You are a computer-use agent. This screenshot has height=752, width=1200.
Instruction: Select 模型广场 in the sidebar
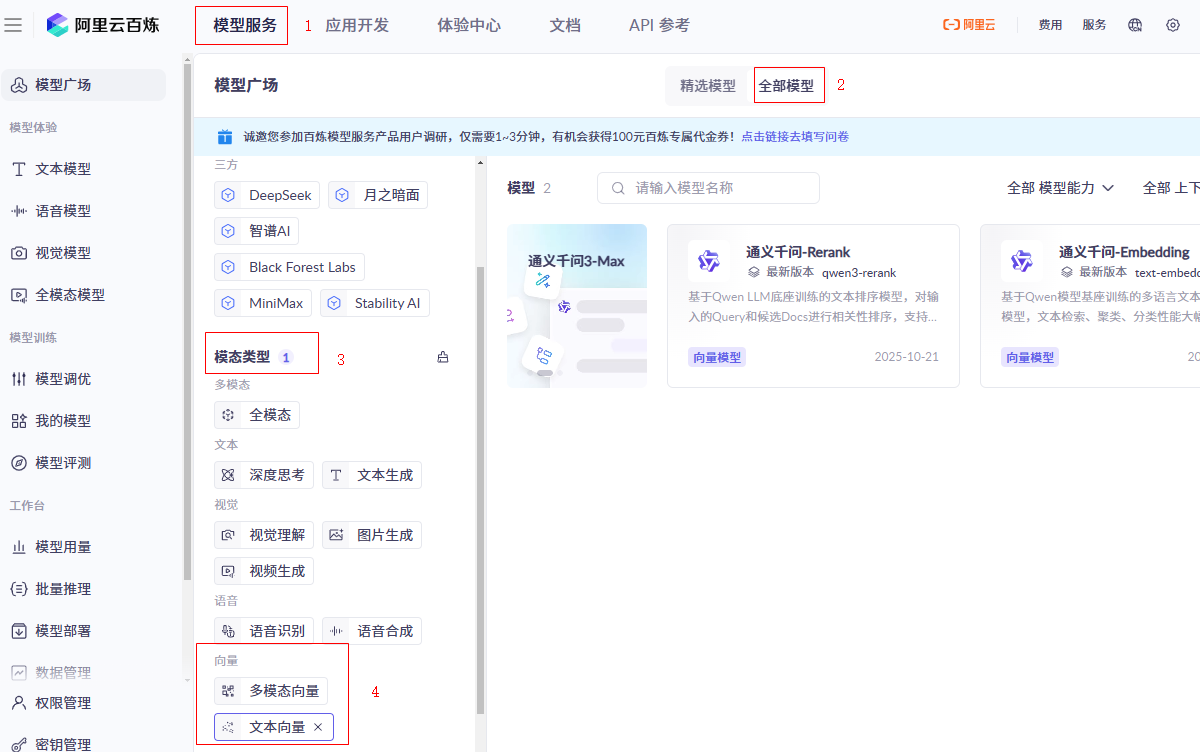tap(84, 85)
